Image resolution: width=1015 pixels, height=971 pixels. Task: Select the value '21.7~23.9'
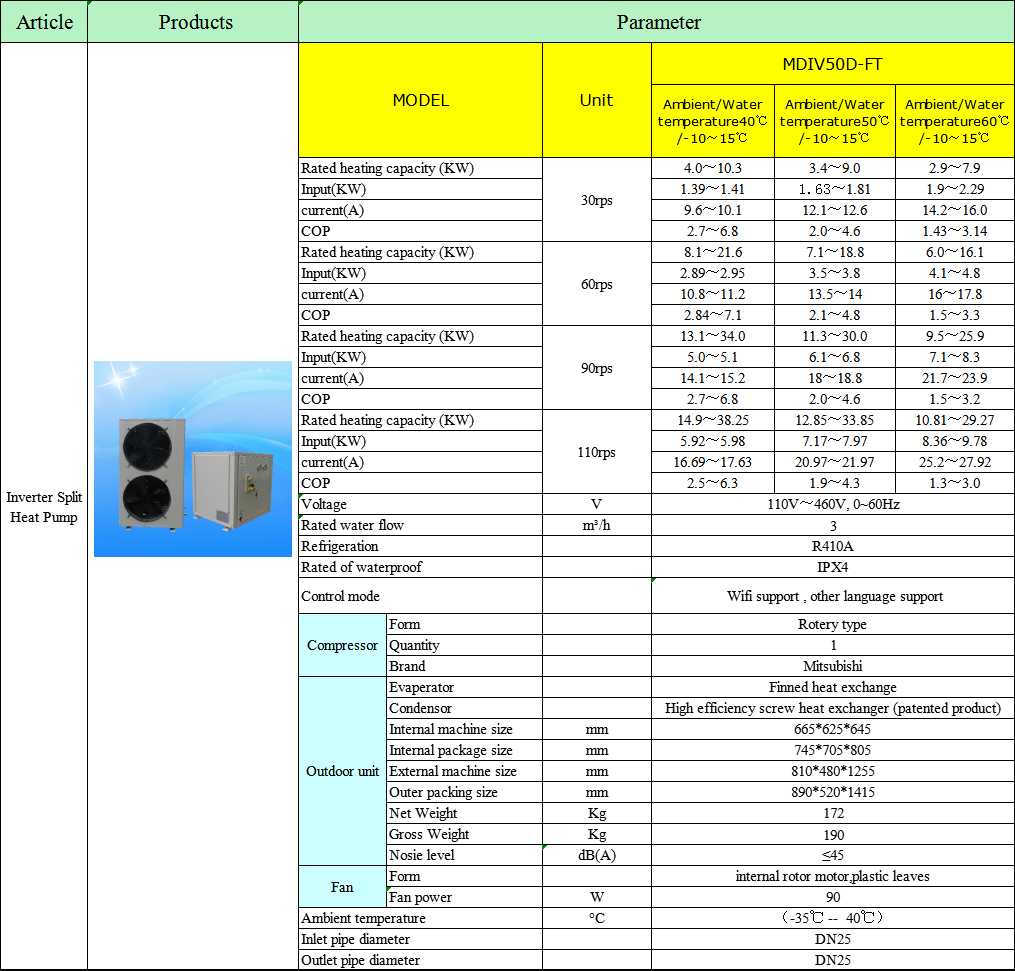click(955, 378)
